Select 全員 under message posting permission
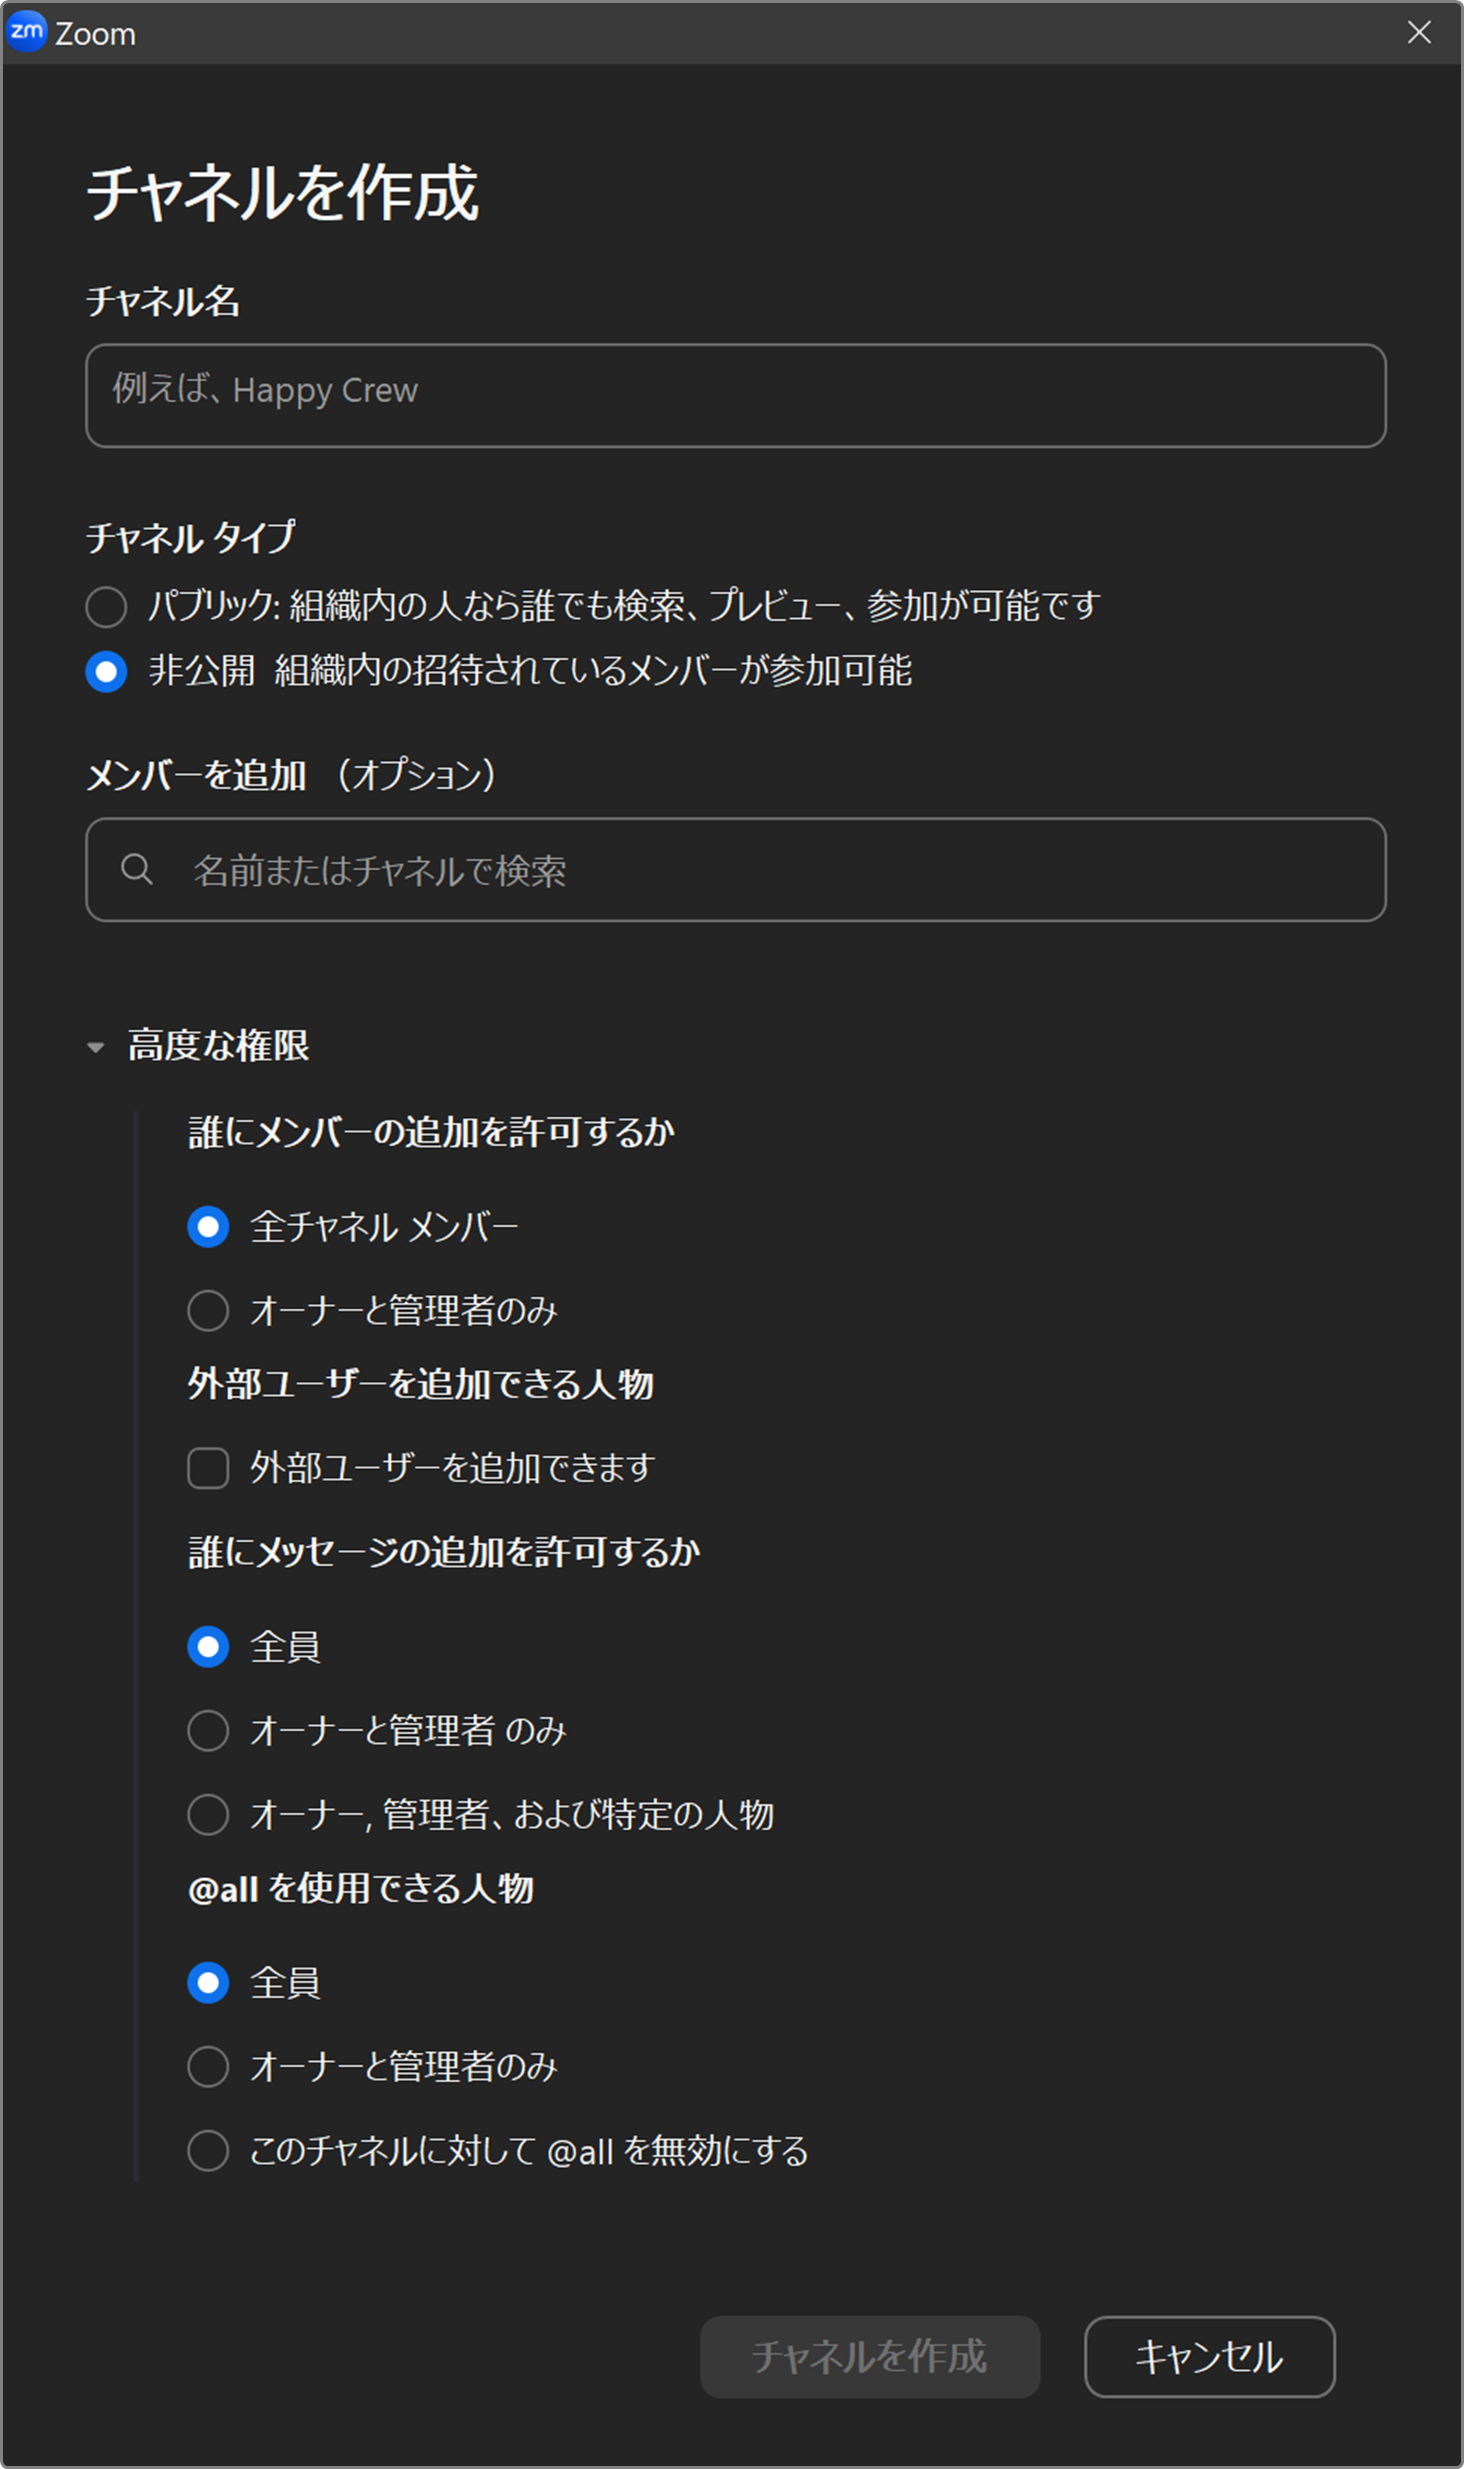 208,1647
